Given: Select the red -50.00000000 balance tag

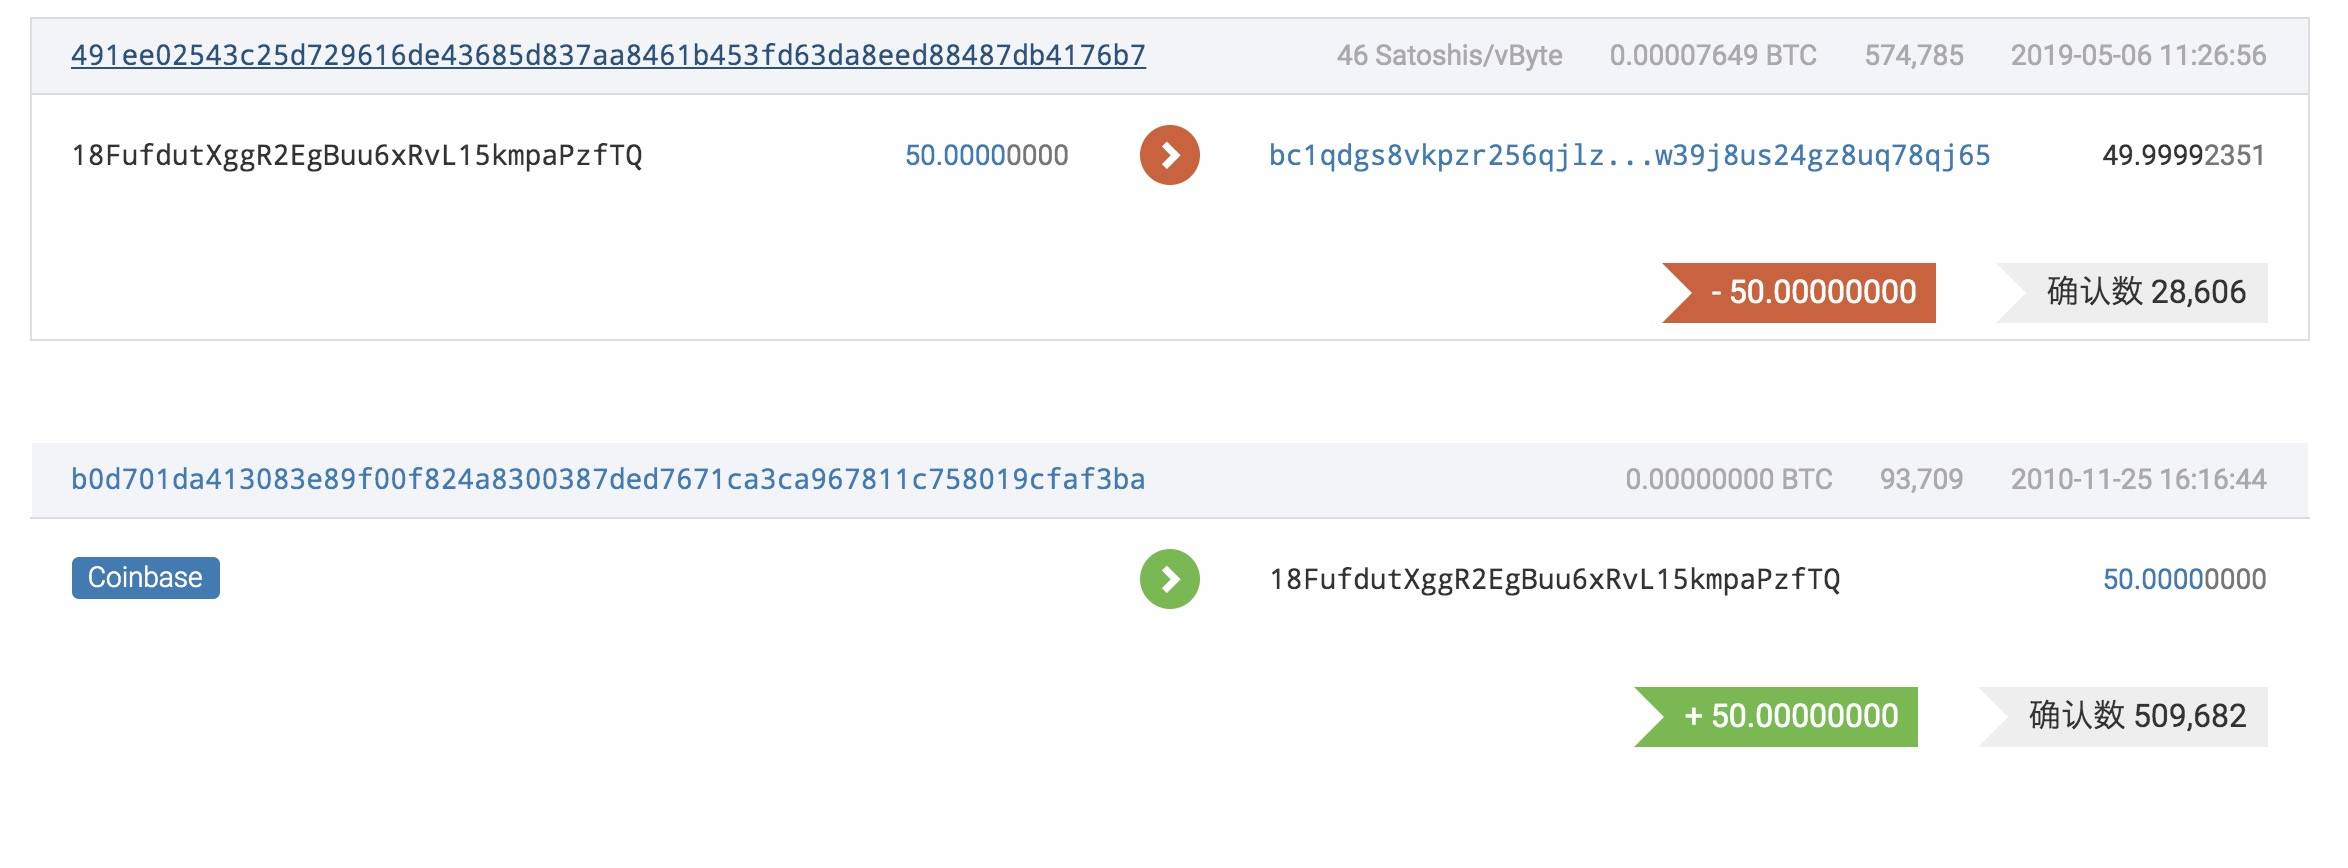Looking at the screenshot, I should pos(1799,293).
